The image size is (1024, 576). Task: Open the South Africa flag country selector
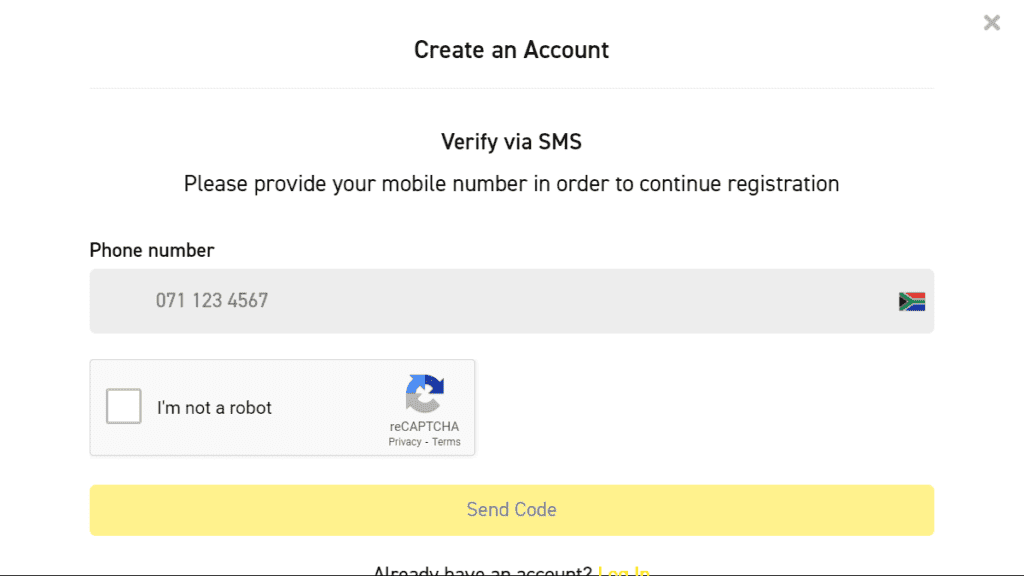[911, 301]
